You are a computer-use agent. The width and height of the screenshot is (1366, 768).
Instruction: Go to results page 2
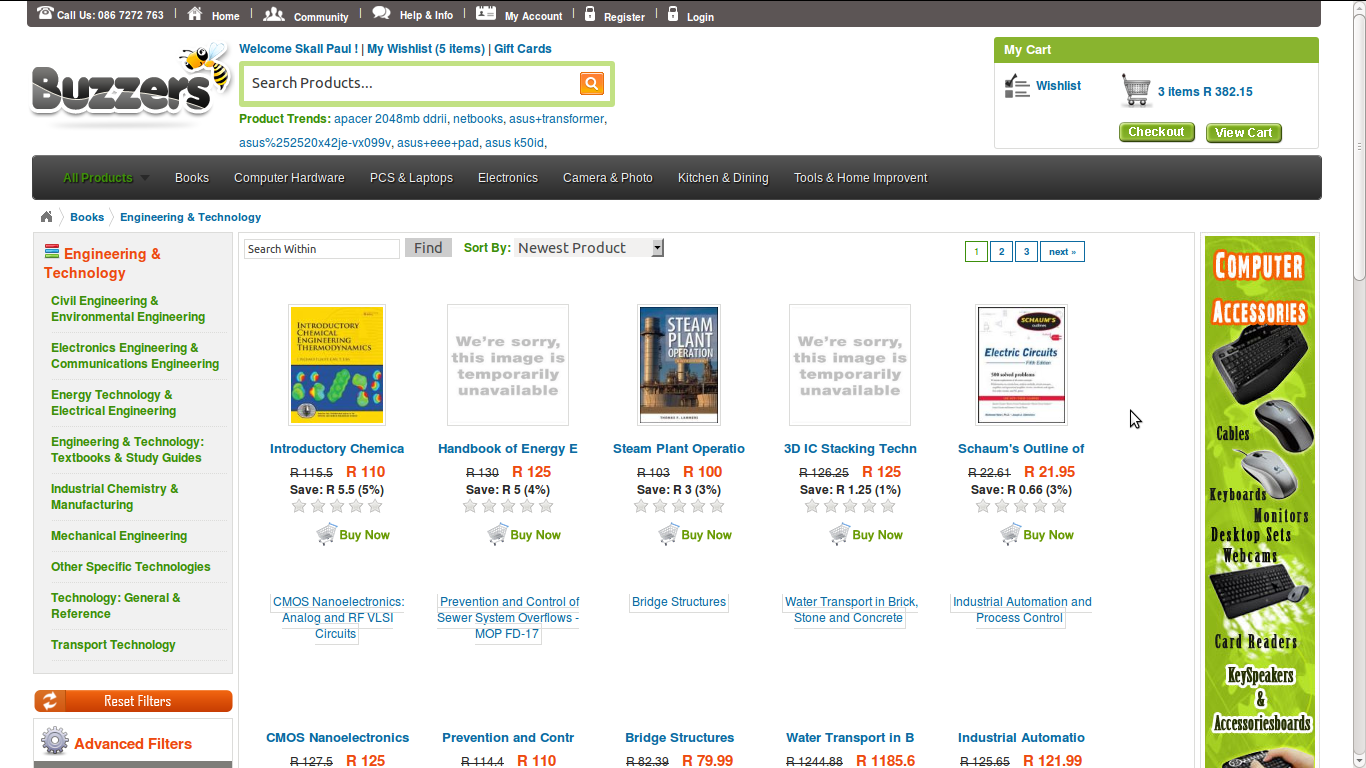click(1001, 251)
